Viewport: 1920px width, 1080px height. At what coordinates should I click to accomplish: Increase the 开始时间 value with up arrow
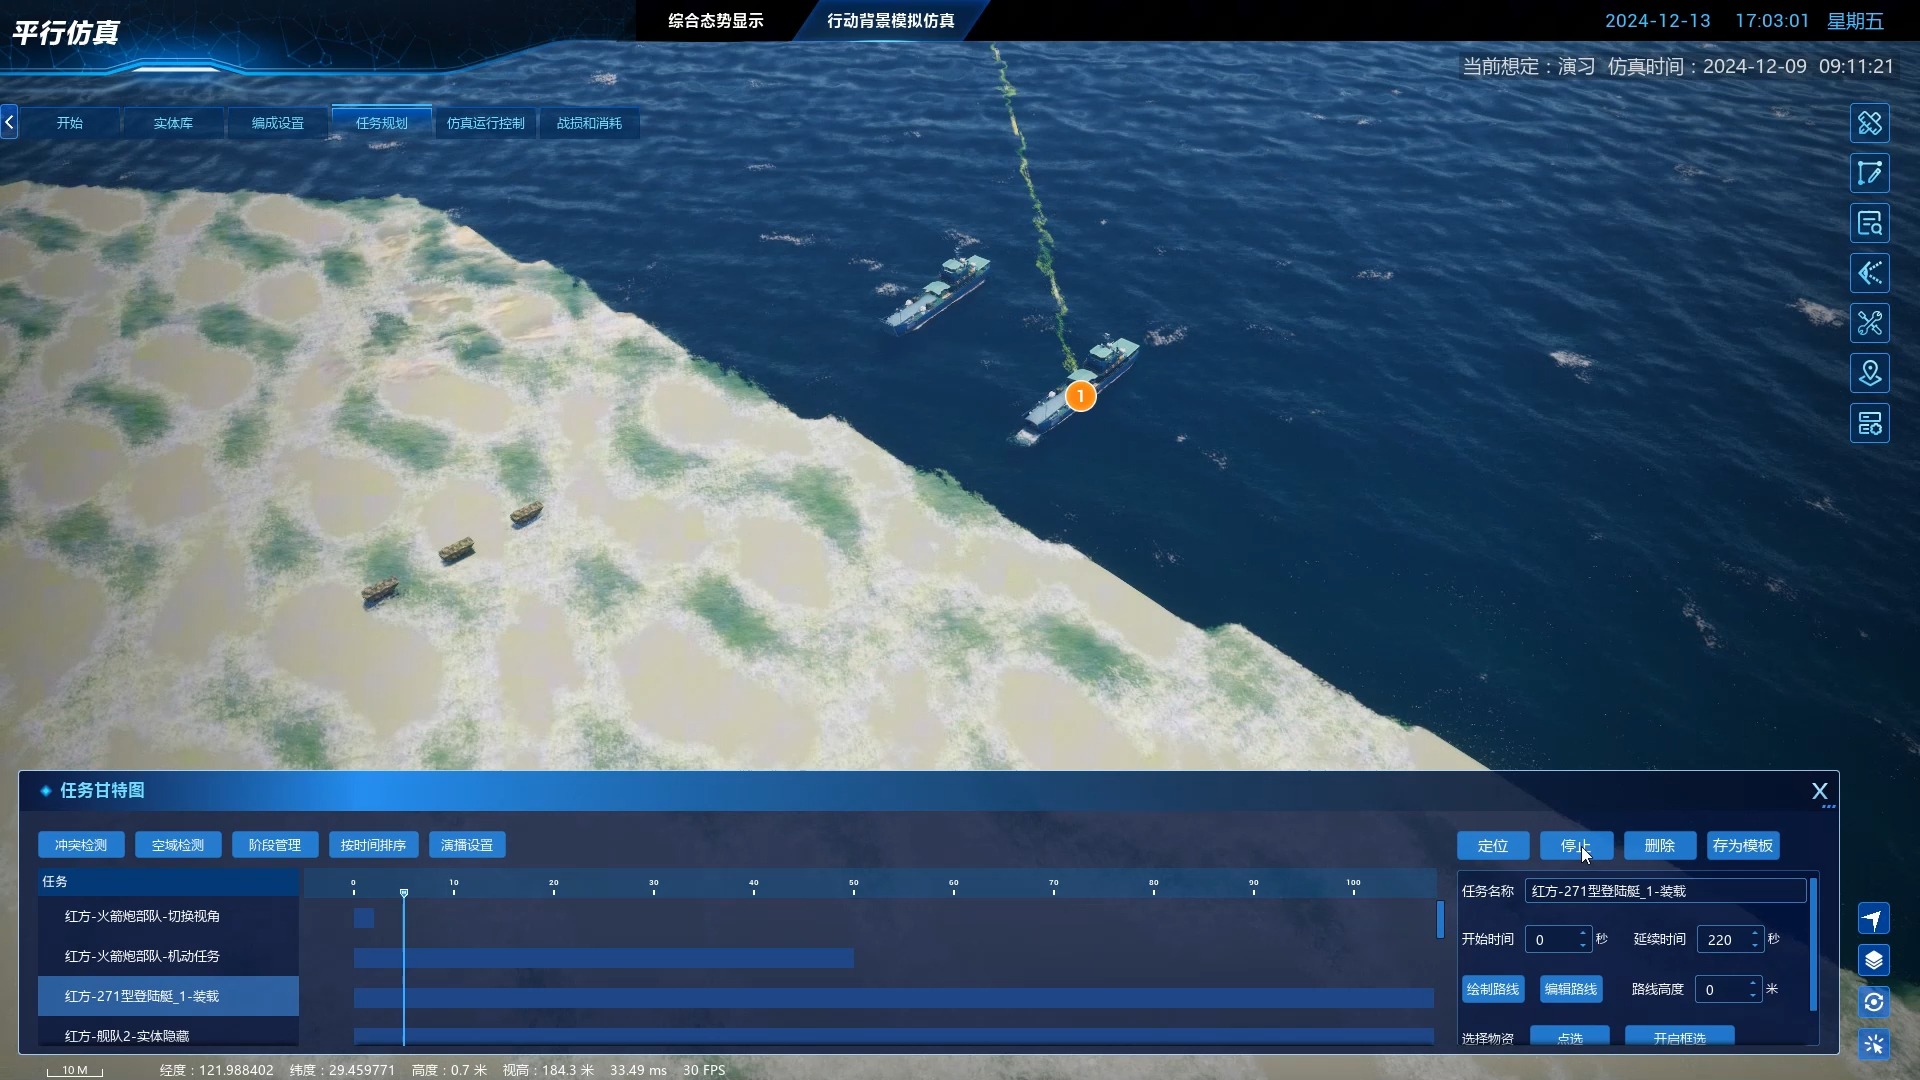pos(1582,933)
